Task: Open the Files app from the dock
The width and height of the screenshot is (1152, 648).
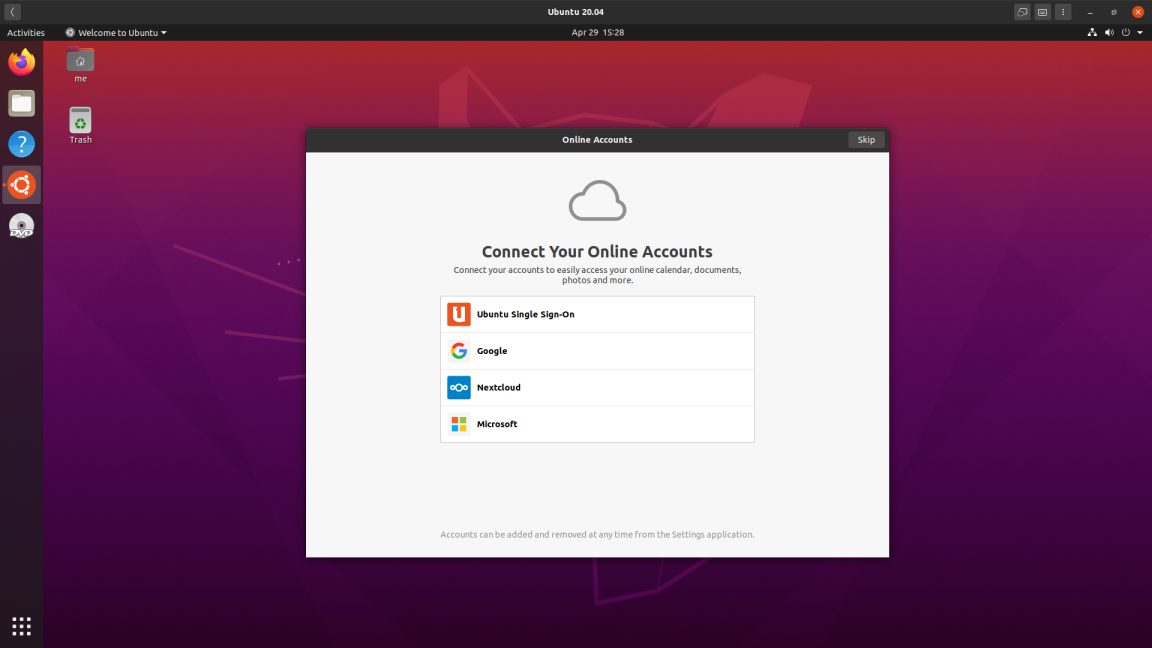Action: tap(21, 103)
